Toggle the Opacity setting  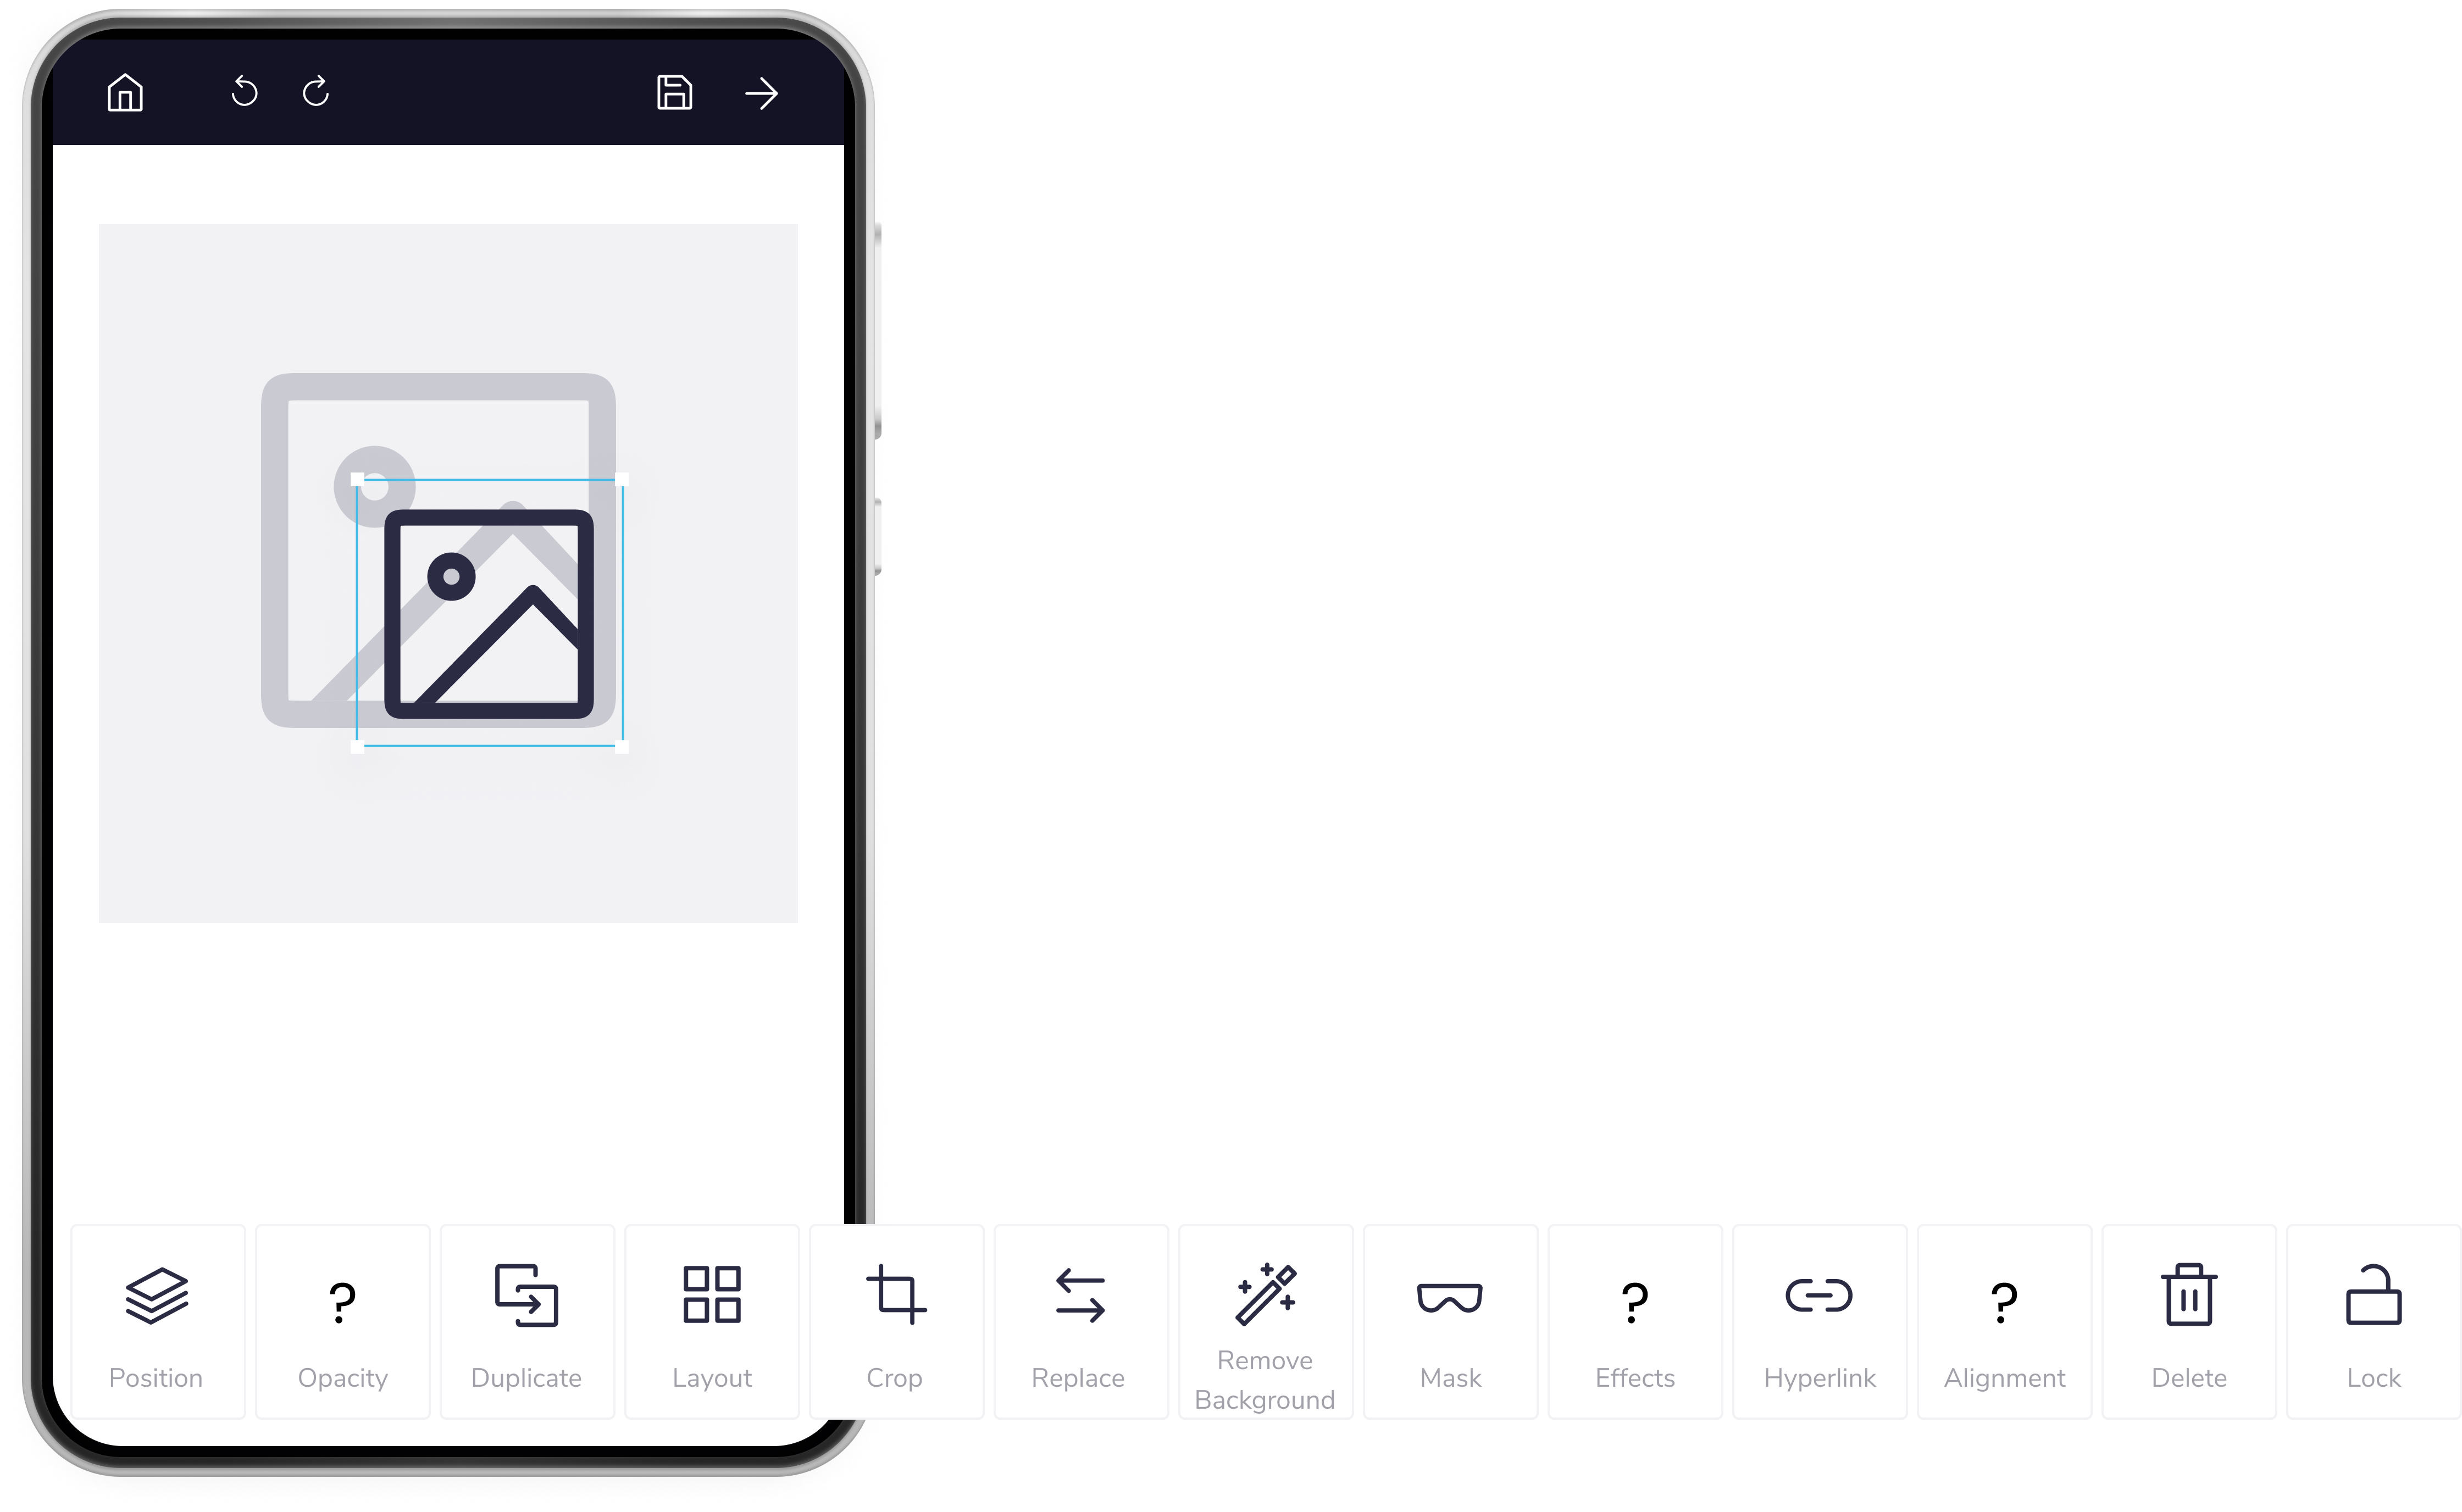click(x=341, y=1339)
